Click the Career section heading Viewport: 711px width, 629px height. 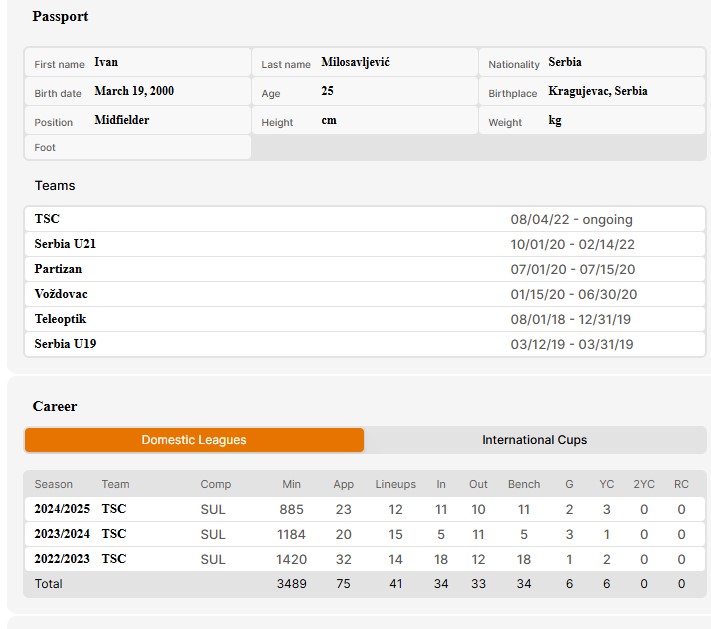pyautogui.click(x=55, y=406)
